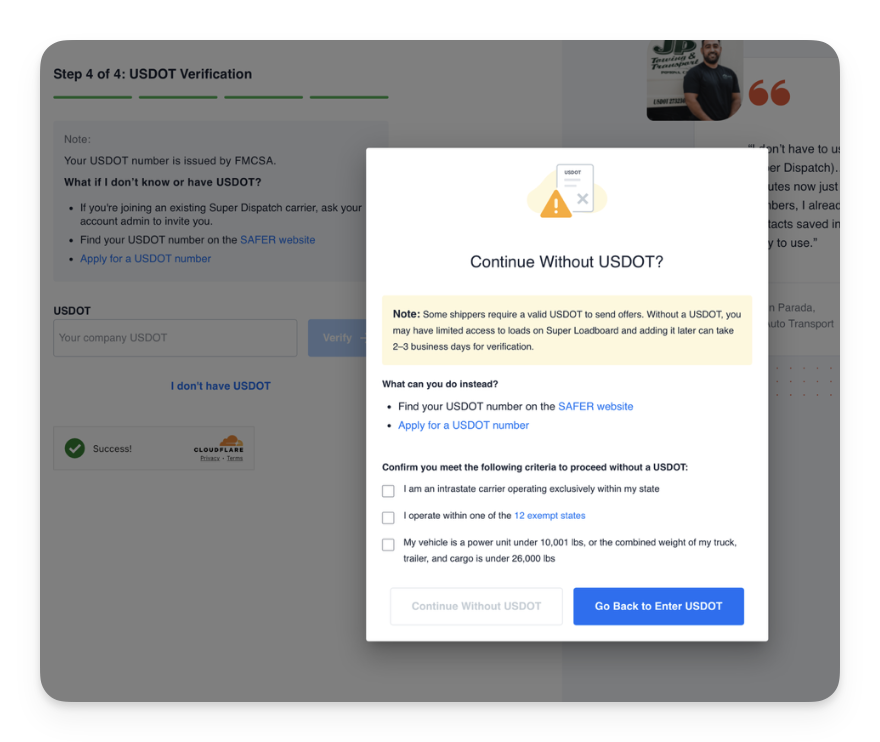Image resolution: width=880 pixels, height=742 pixels.
Task: Check the vehicle weight under 10,001 lbs checkbox
Action: [388, 544]
